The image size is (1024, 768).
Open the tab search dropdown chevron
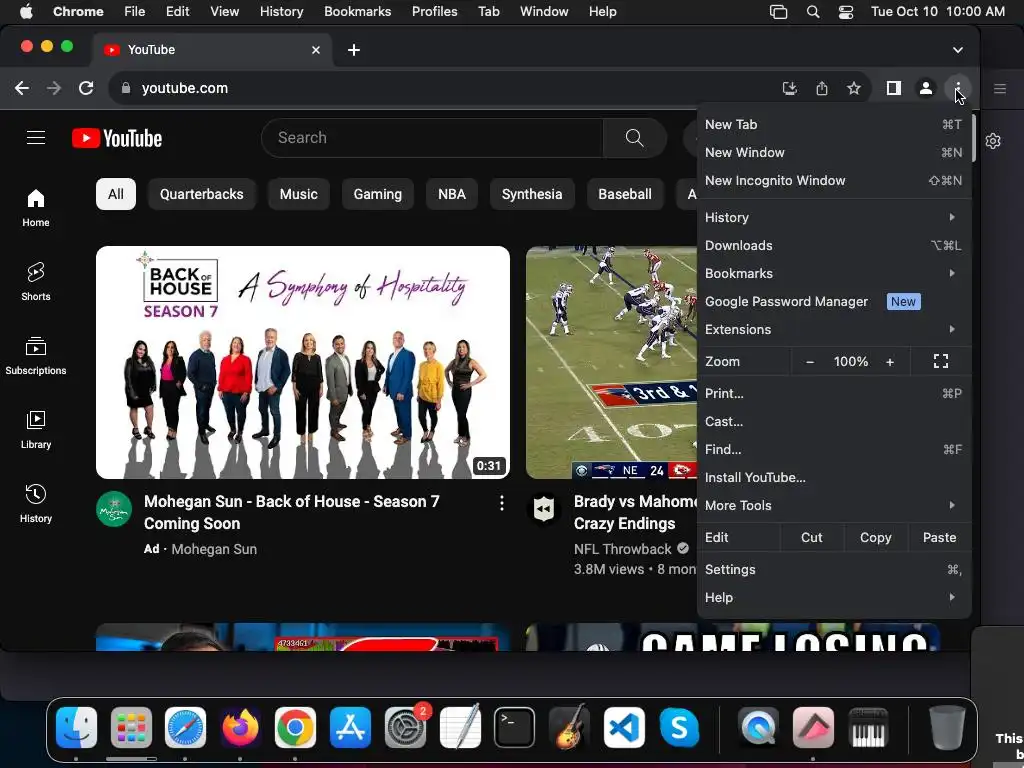click(x=957, y=50)
